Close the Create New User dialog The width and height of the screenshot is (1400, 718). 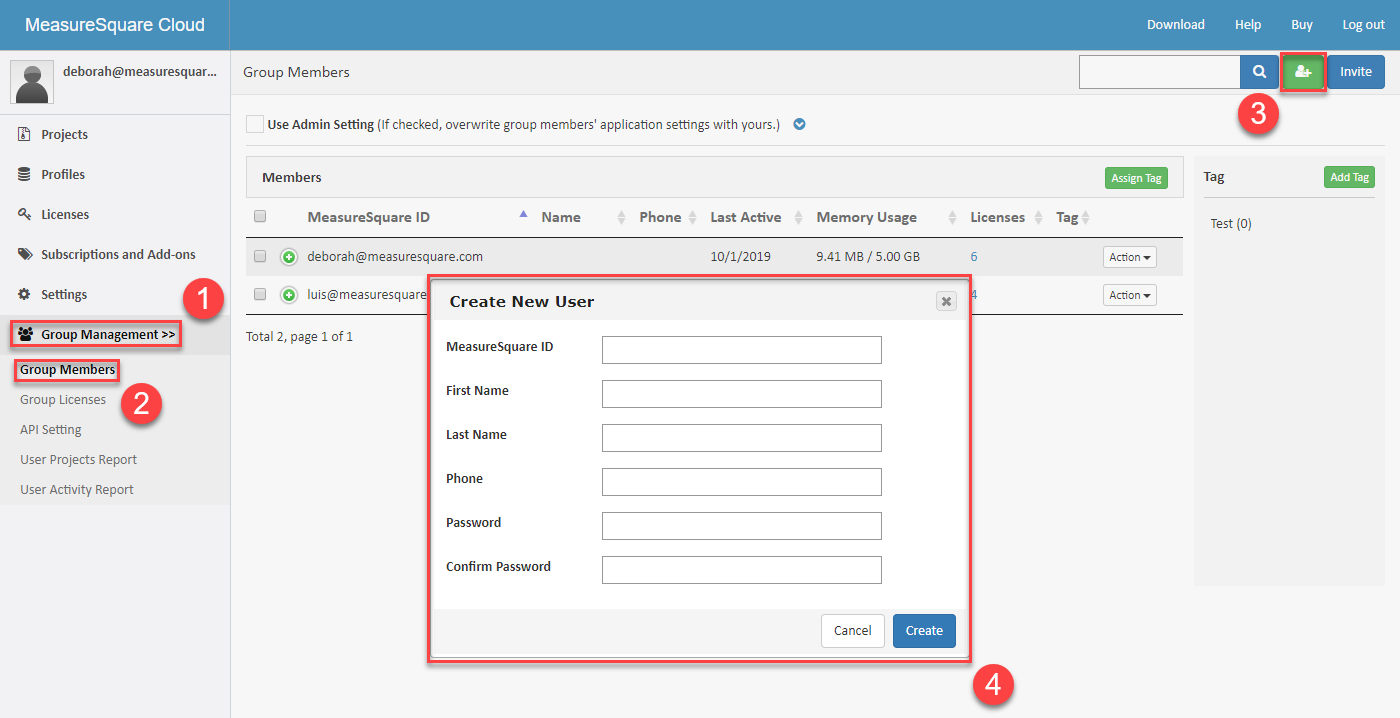pyautogui.click(x=946, y=301)
